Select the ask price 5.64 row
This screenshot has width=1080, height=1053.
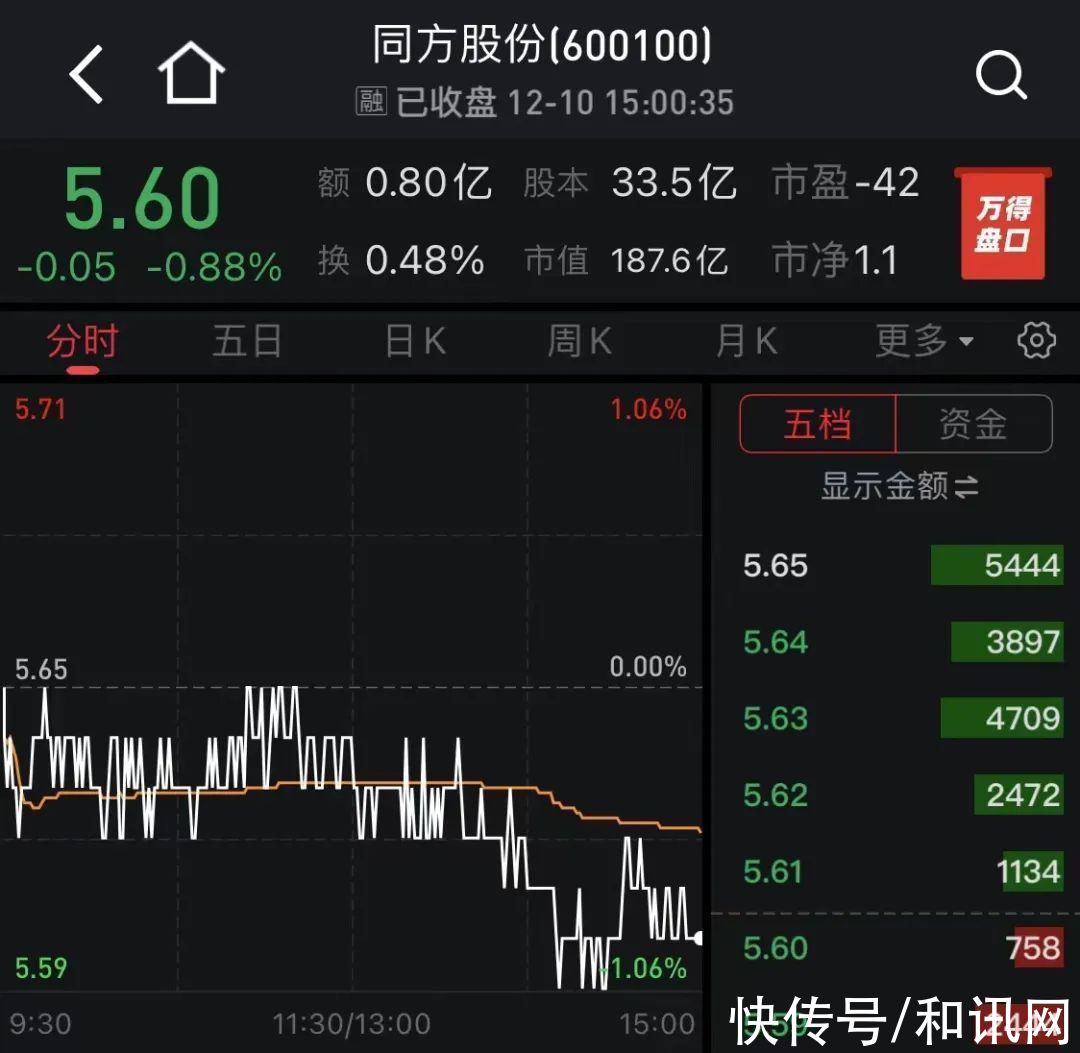902,642
